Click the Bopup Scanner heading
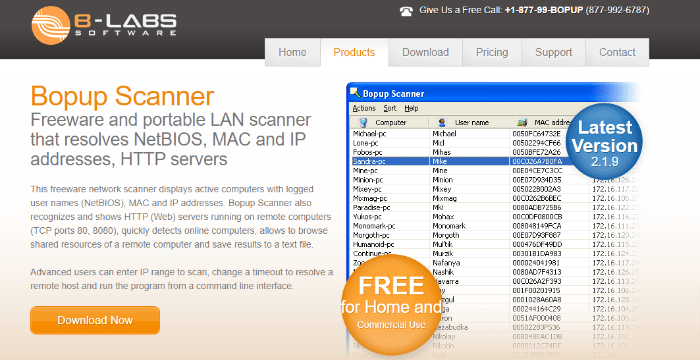This screenshot has width=700, height=360. point(122,96)
